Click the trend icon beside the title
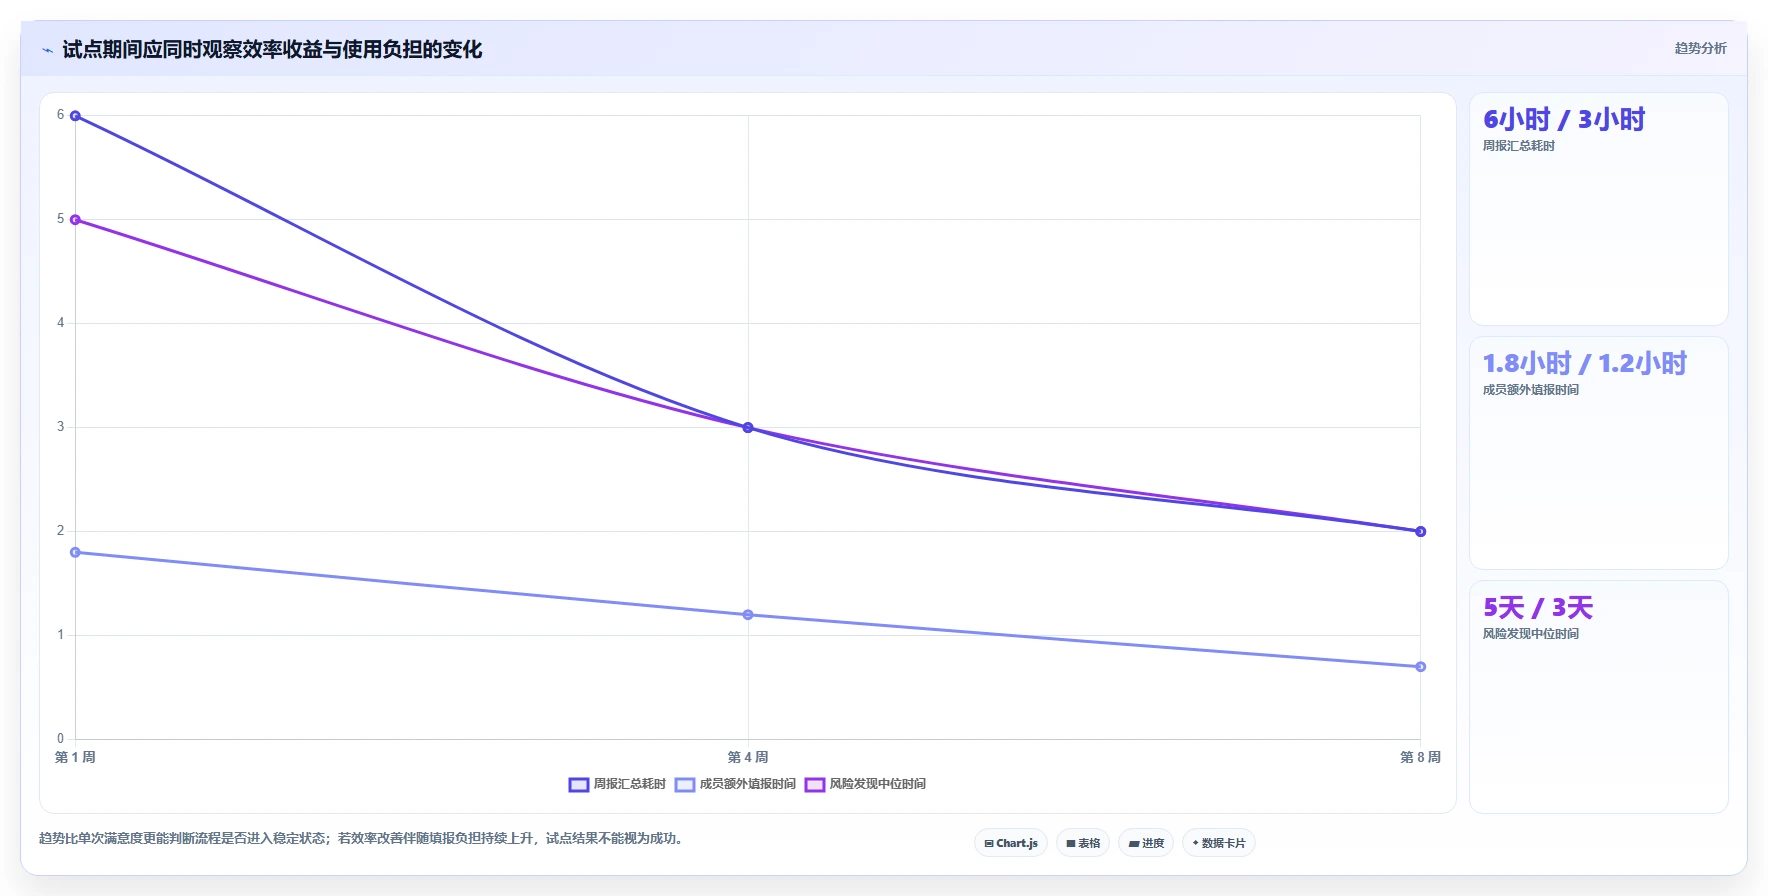 [47, 50]
